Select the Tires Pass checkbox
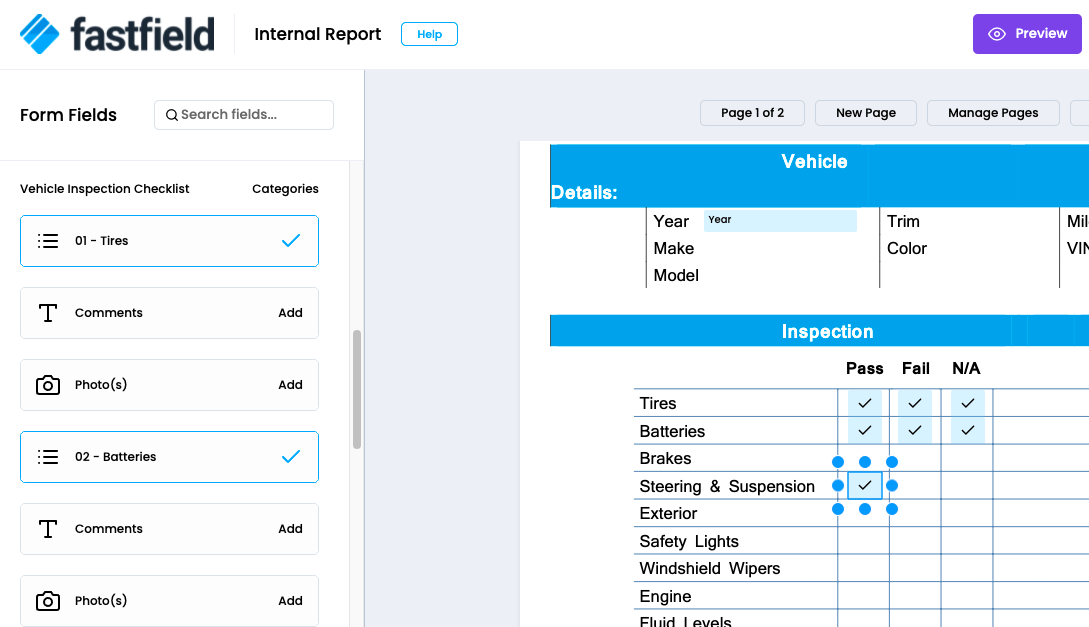 point(865,403)
